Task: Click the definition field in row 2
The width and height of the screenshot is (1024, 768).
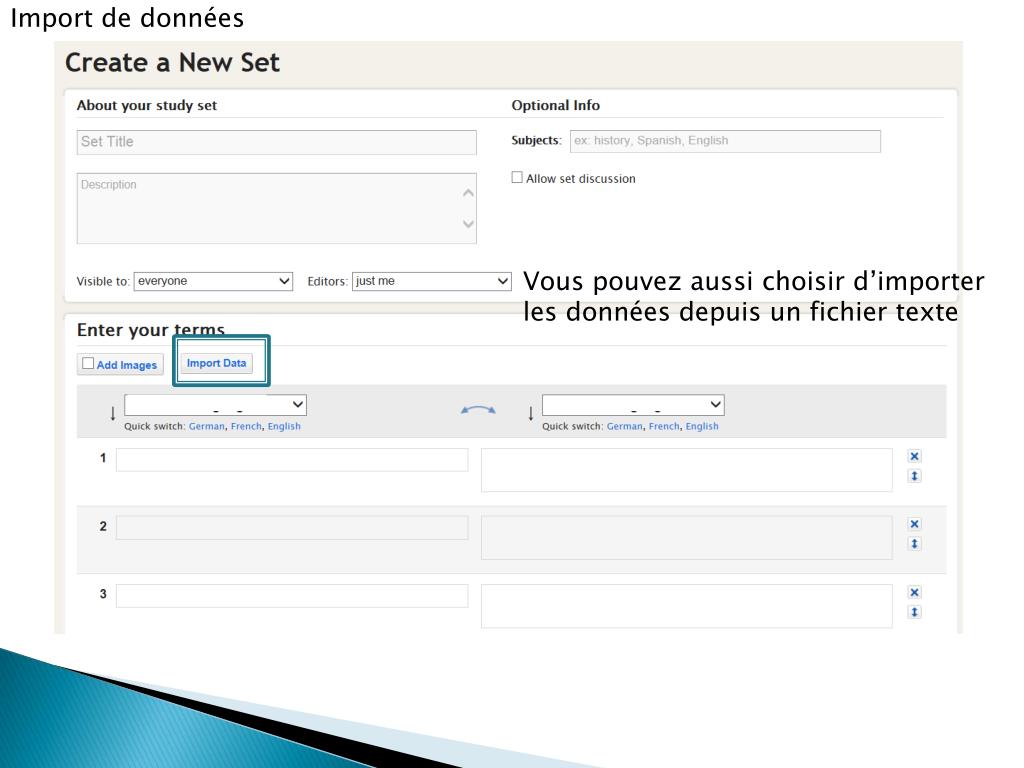Action: coord(686,537)
